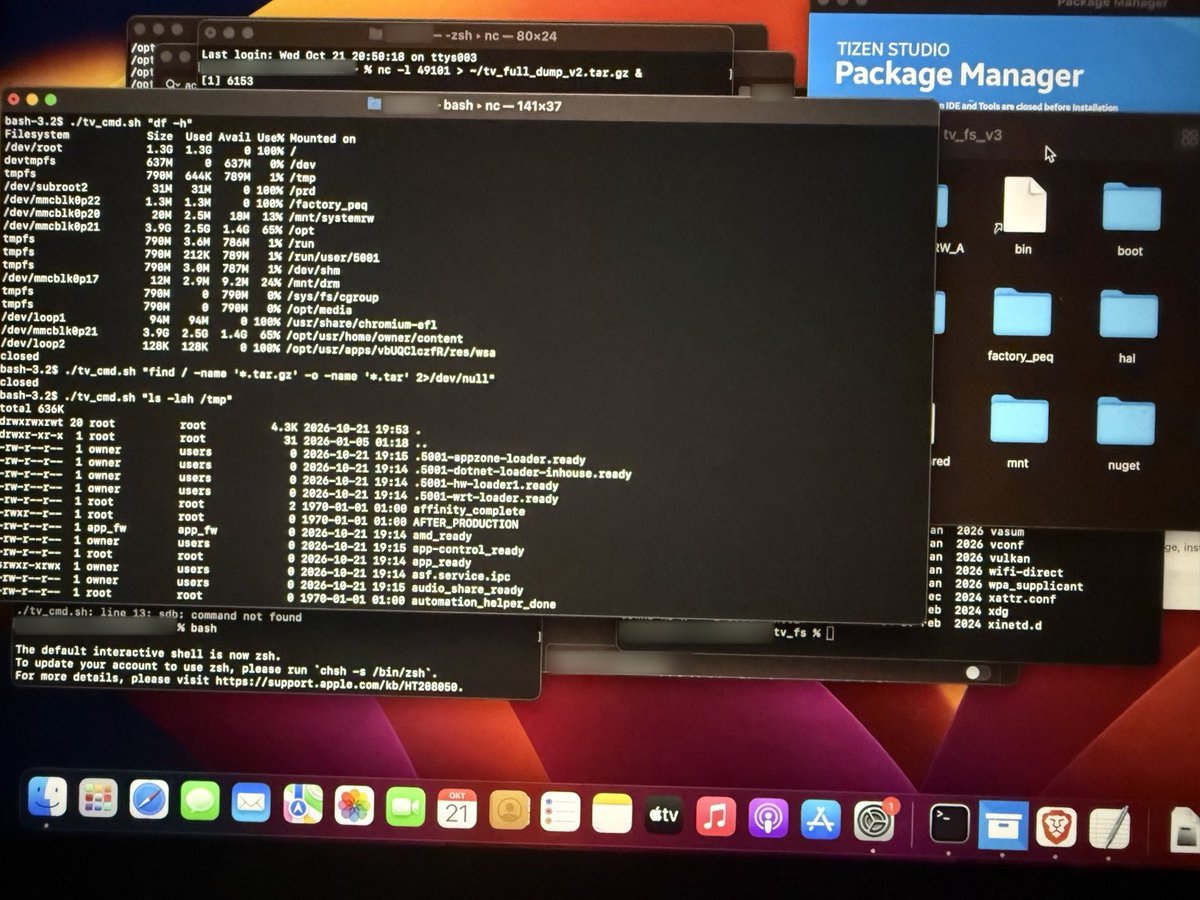The image size is (1200, 900).
Task: Select the factory_peq folder in Finder
Action: (x=1020, y=323)
